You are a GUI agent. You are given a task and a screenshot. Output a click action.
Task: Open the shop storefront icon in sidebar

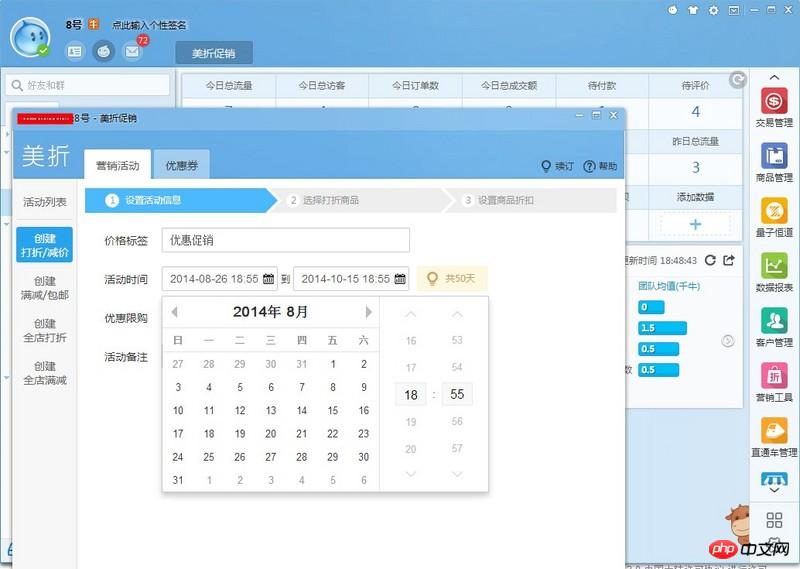774,479
